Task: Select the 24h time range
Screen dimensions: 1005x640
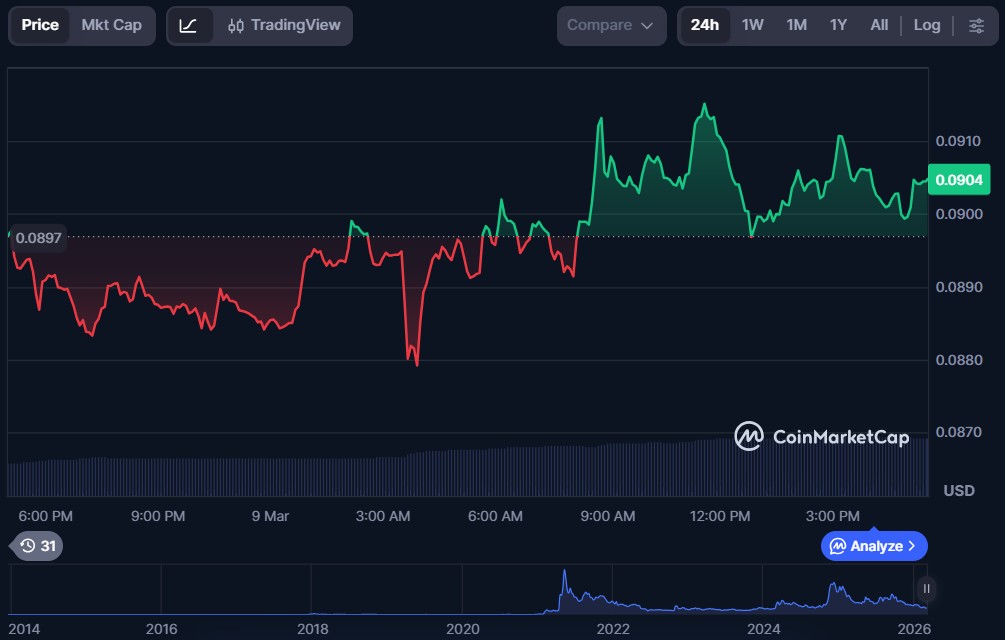Action: pyautogui.click(x=704, y=25)
